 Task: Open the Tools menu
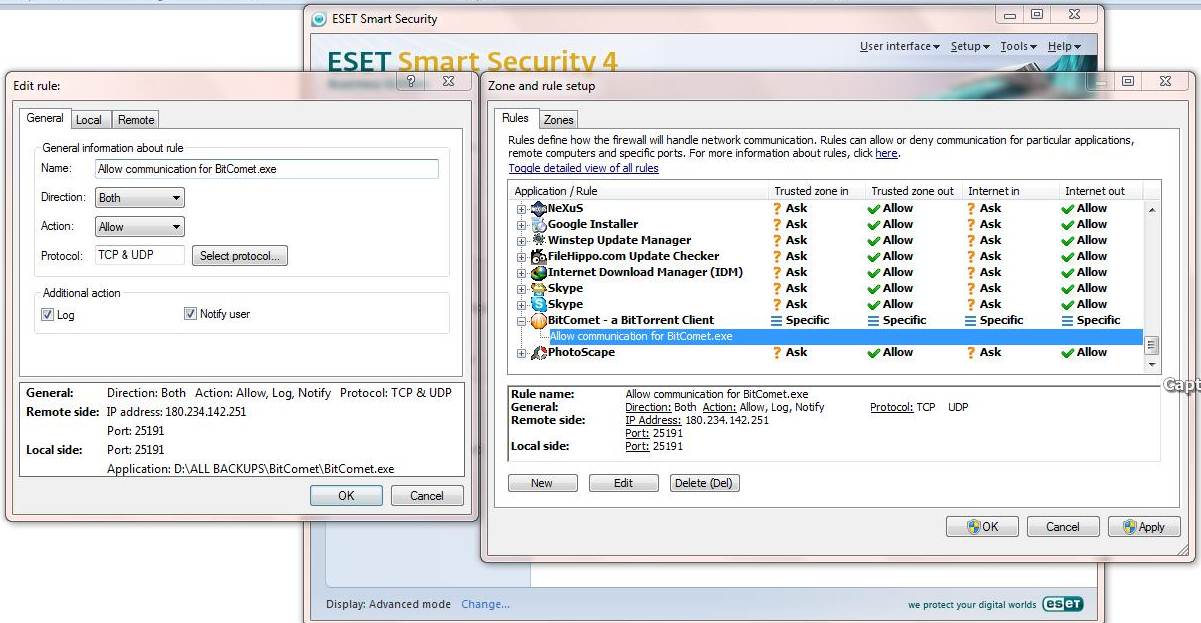[x=1018, y=46]
